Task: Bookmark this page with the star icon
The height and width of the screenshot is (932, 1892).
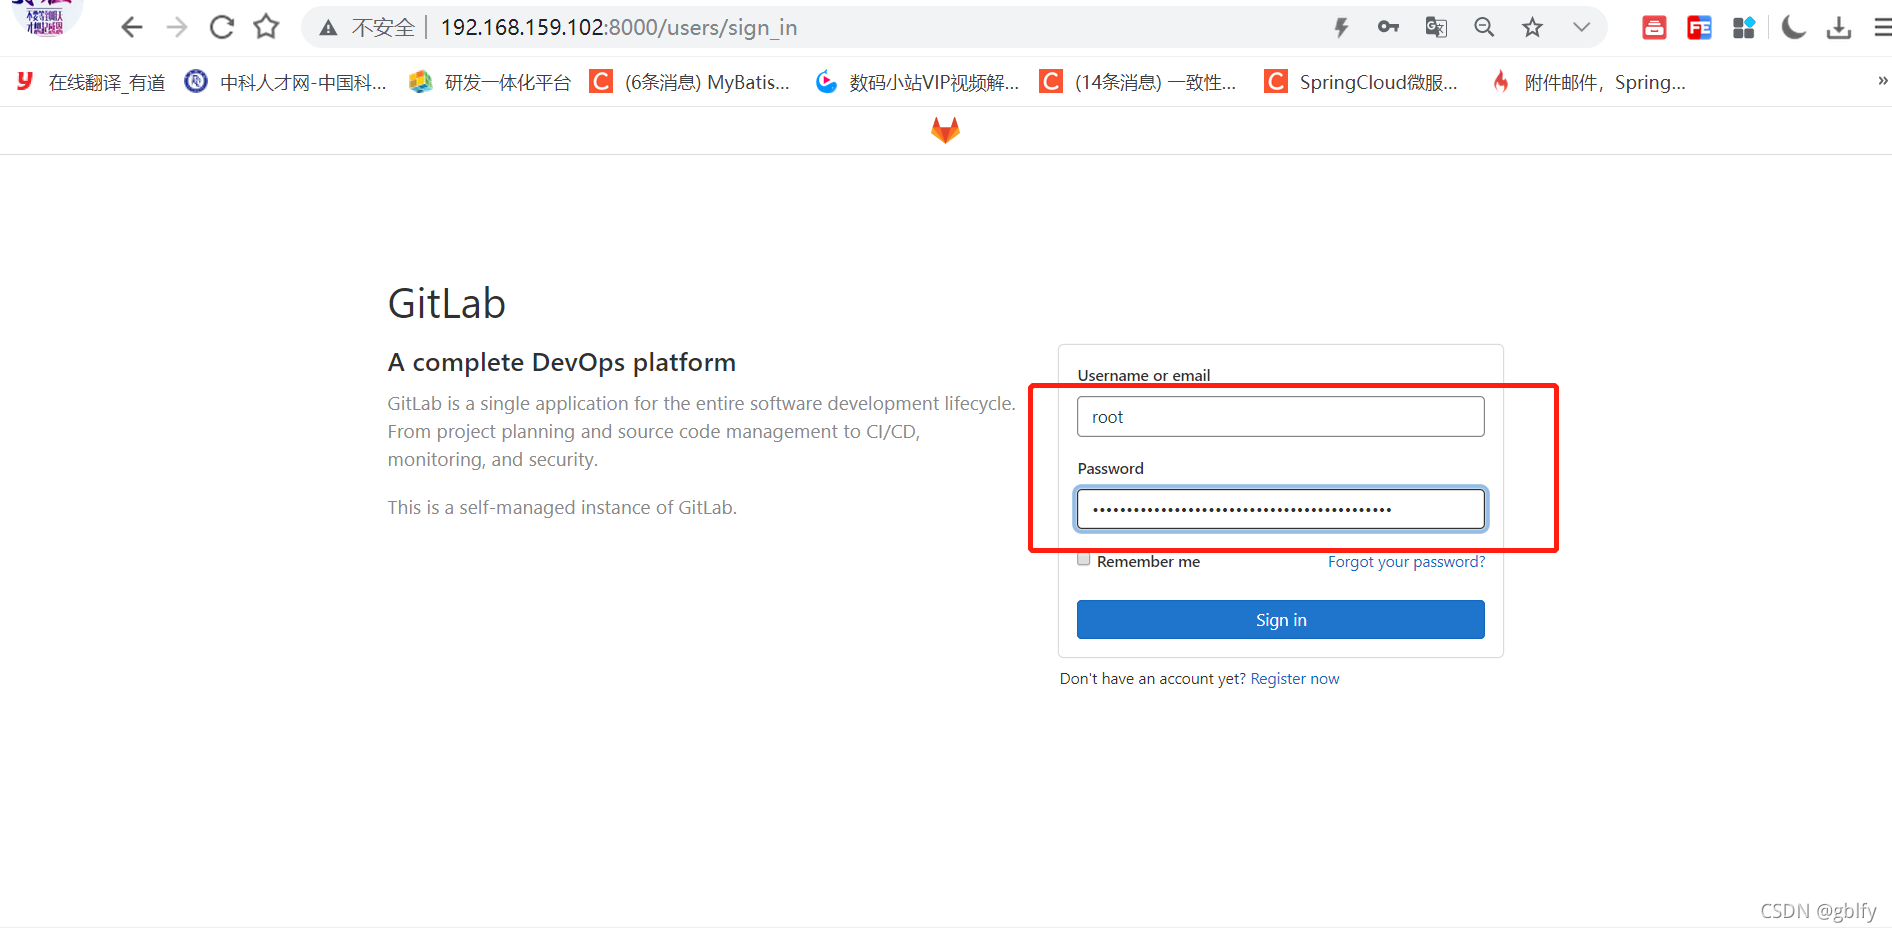Action: pyautogui.click(x=1532, y=27)
